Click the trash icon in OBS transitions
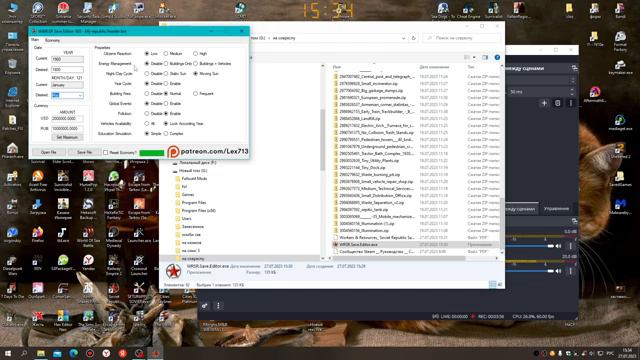Screen dimensions: 640x360 coord(558,103)
